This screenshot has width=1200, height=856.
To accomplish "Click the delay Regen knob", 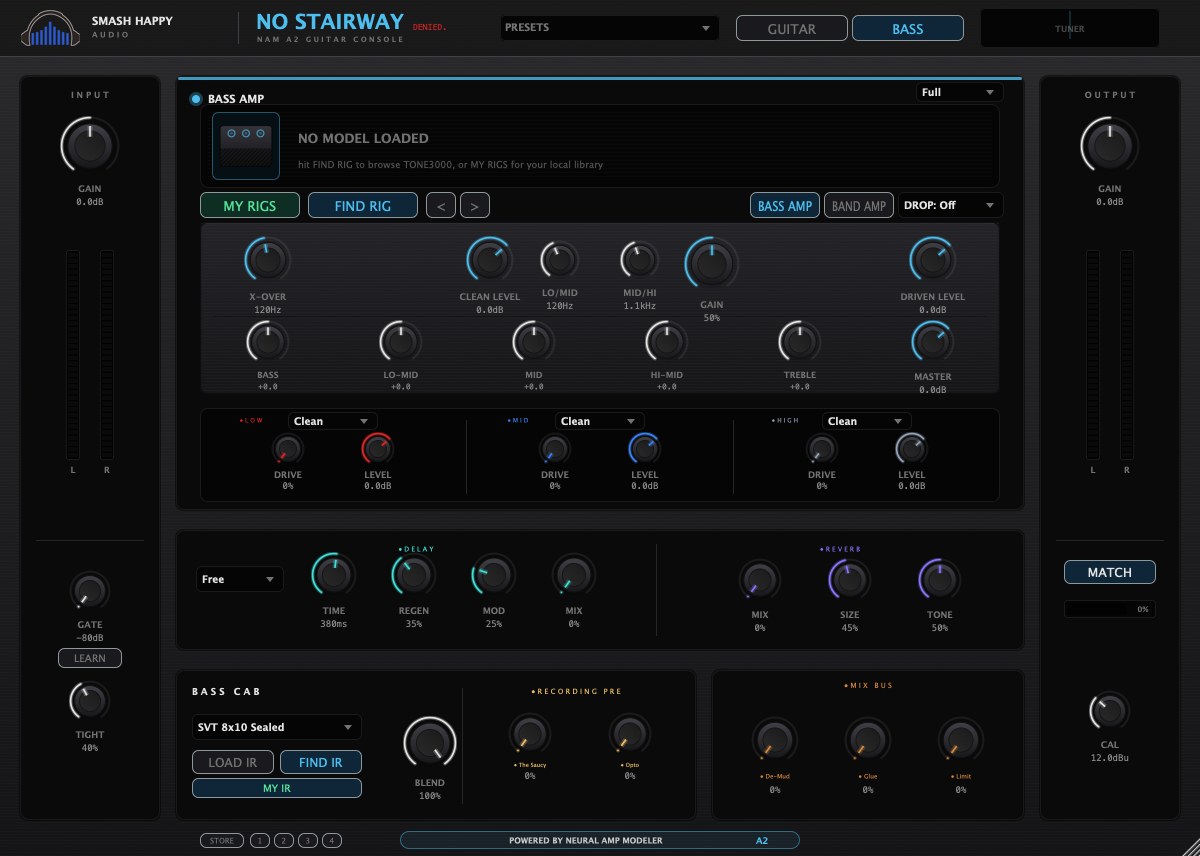I will [x=413, y=575].
